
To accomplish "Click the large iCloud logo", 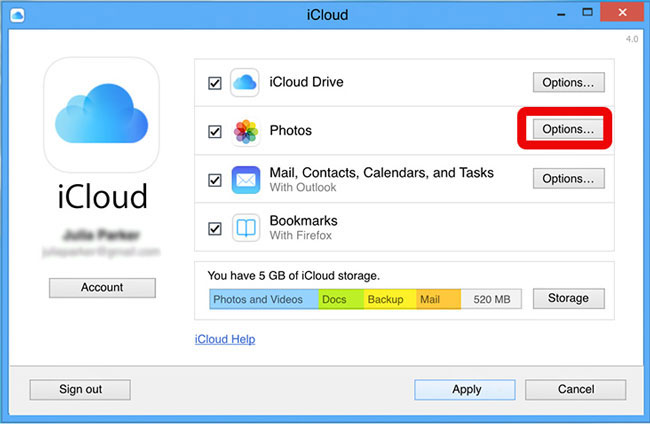I will [102, 114].
